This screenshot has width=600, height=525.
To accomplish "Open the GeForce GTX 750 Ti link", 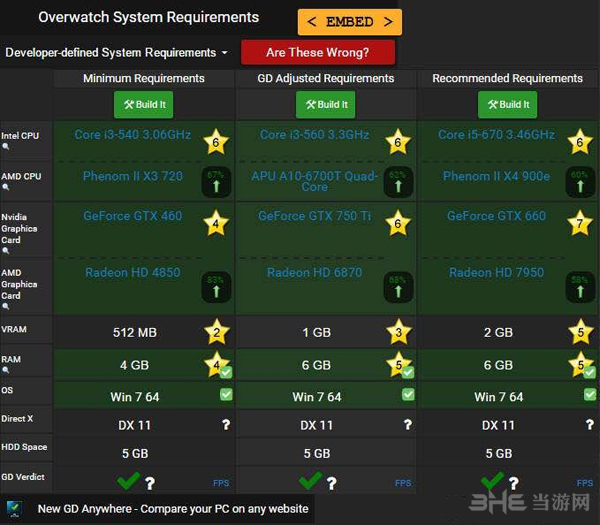I will [315, 216].
